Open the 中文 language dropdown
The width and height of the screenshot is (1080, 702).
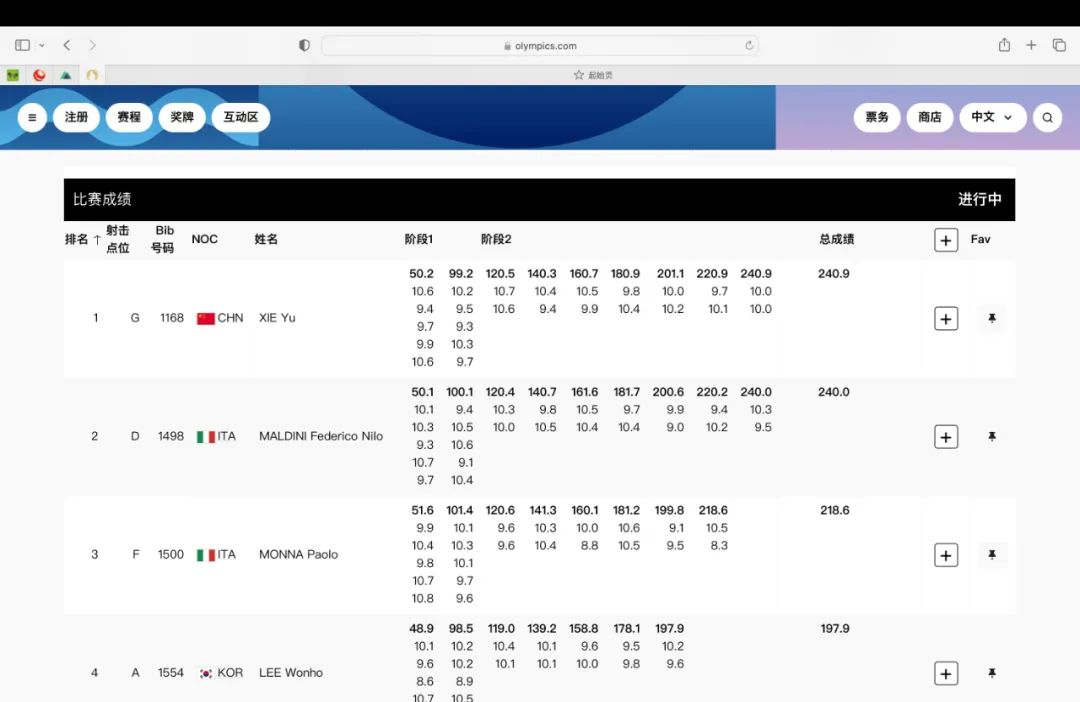(x=992, y=117)
